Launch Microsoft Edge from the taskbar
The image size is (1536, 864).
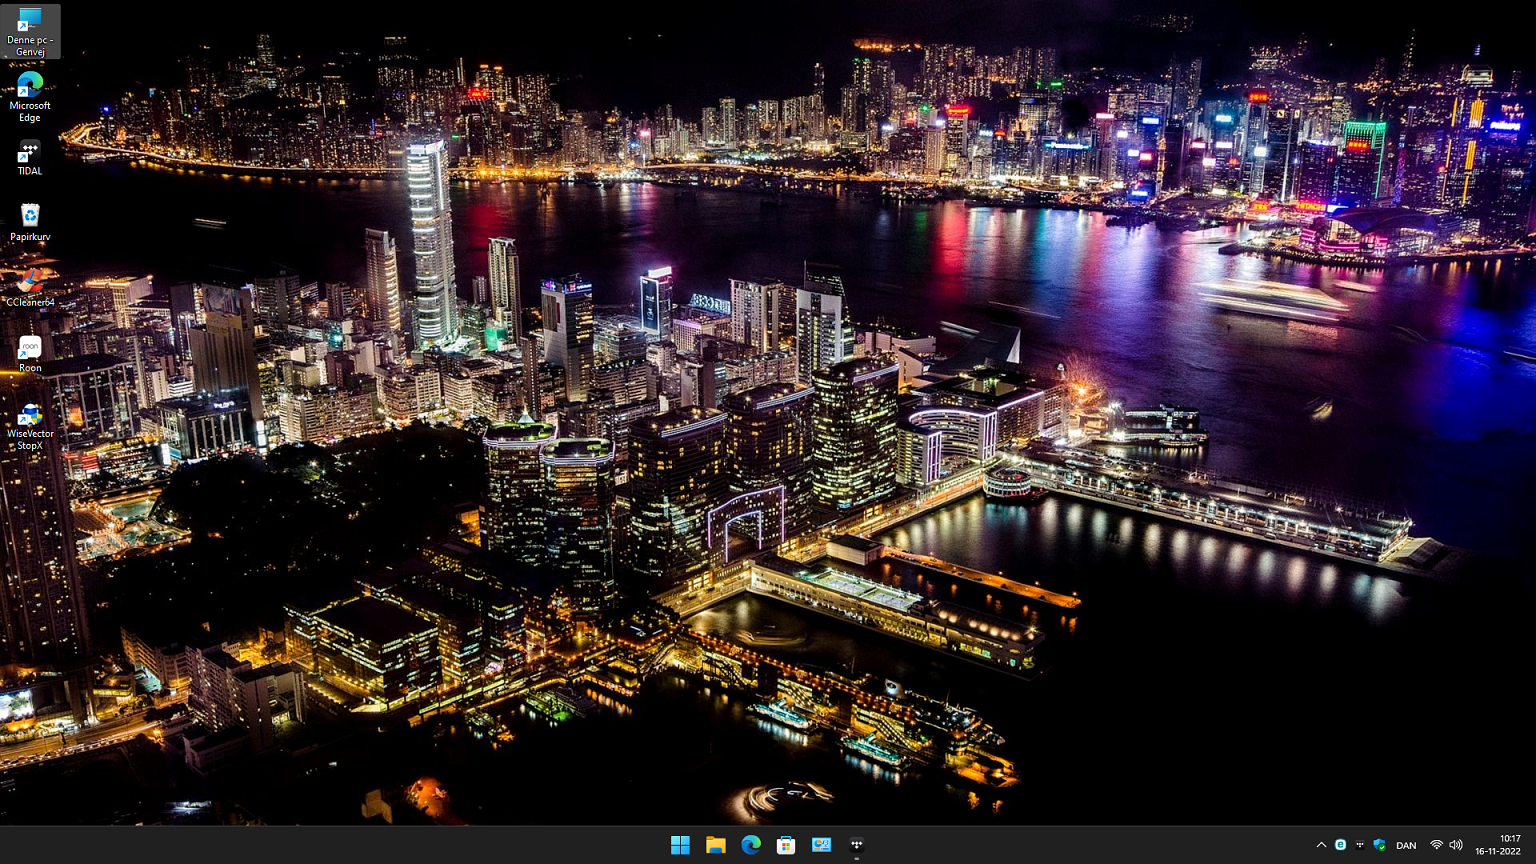(x=751, y=845)
